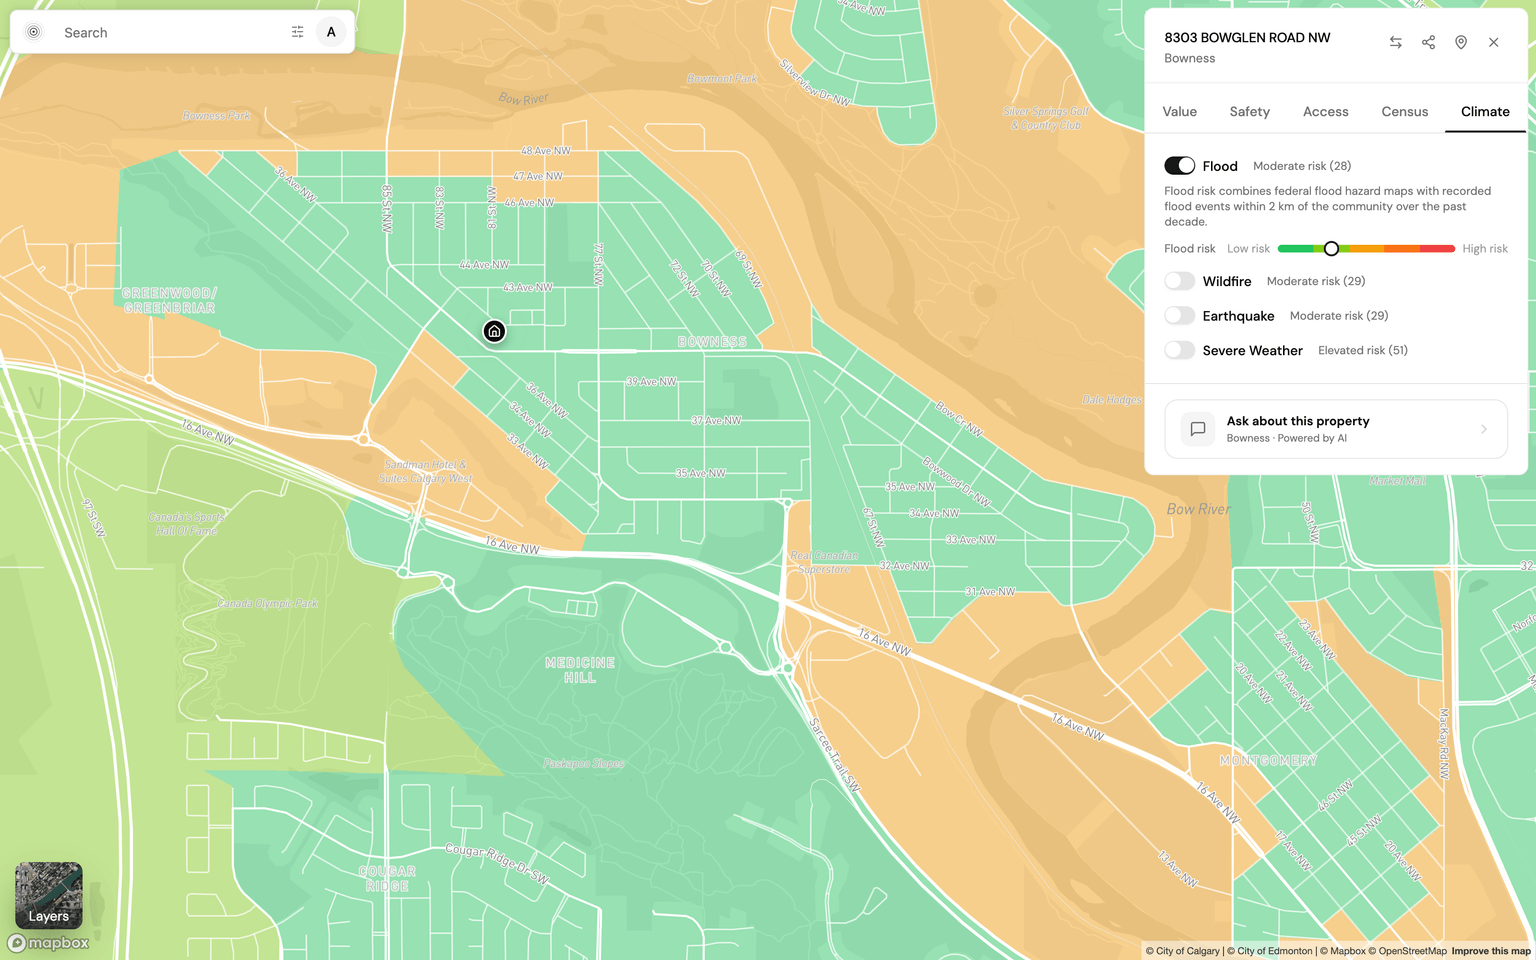Screen dimensions: 1536x960
Task: Click the locate-me target icon in search bar
Action: coord(34,32)
